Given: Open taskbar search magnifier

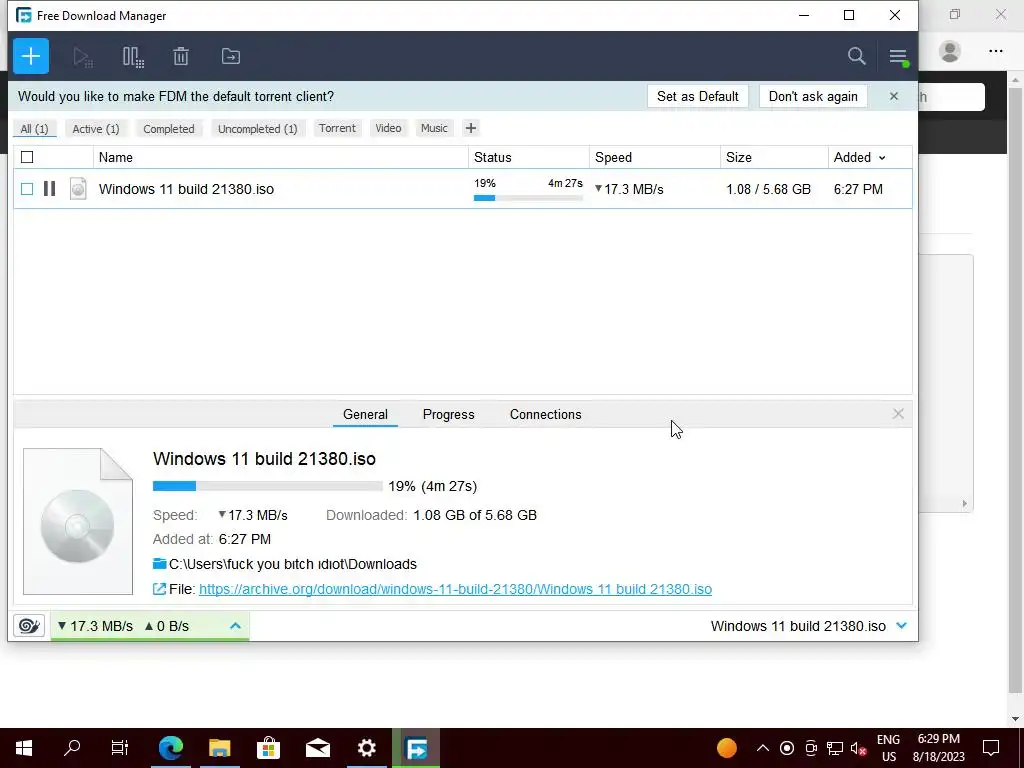Looking at the screenshot, I should pyautogui.click(x=72, y=747).
